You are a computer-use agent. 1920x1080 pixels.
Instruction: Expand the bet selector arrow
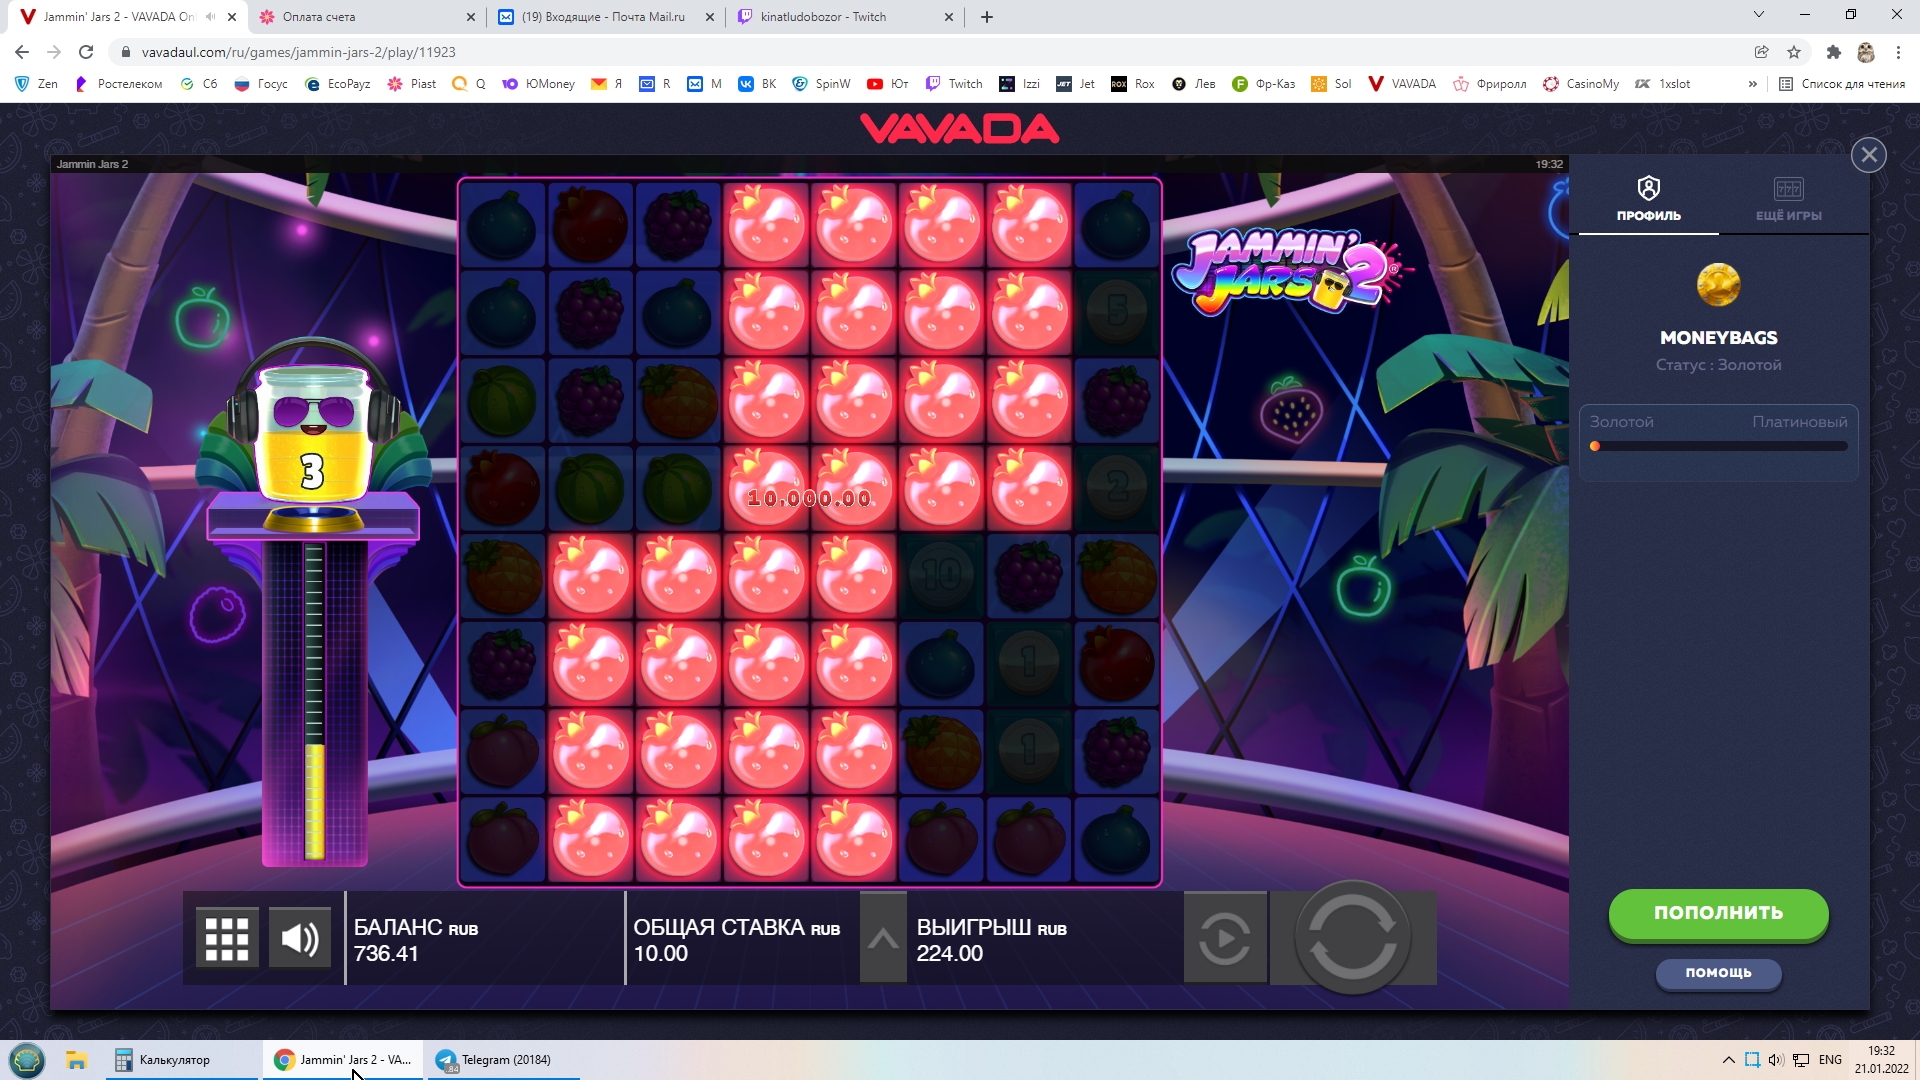[x=883, y=939]
